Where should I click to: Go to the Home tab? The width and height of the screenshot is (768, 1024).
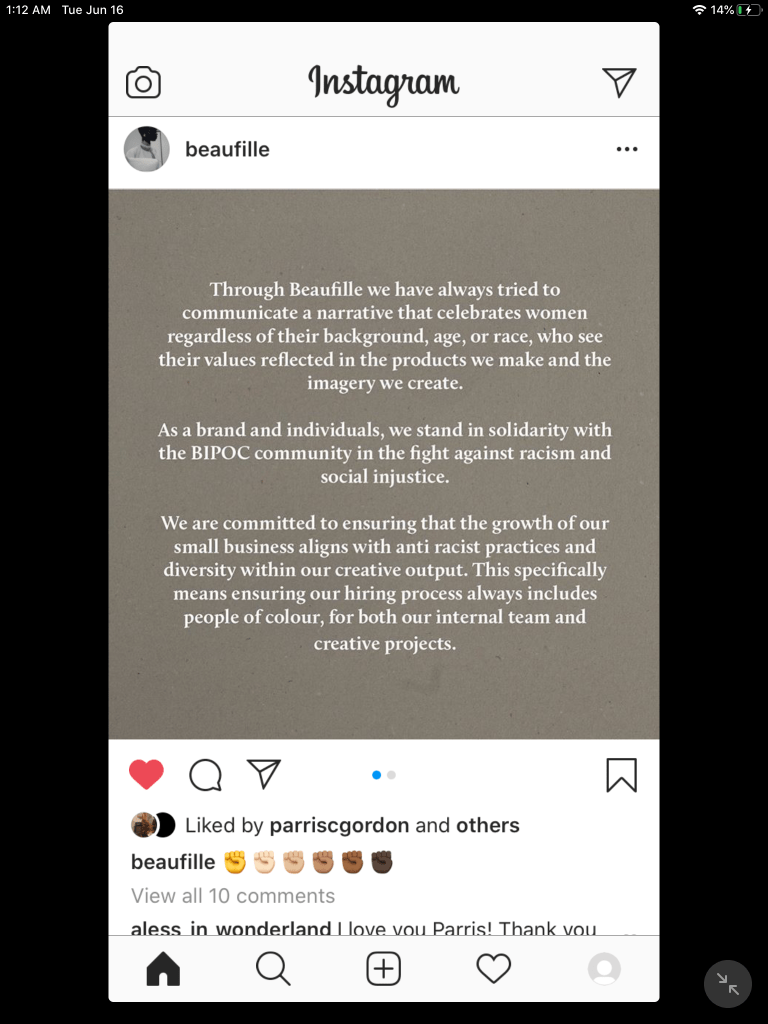(163, 968)
